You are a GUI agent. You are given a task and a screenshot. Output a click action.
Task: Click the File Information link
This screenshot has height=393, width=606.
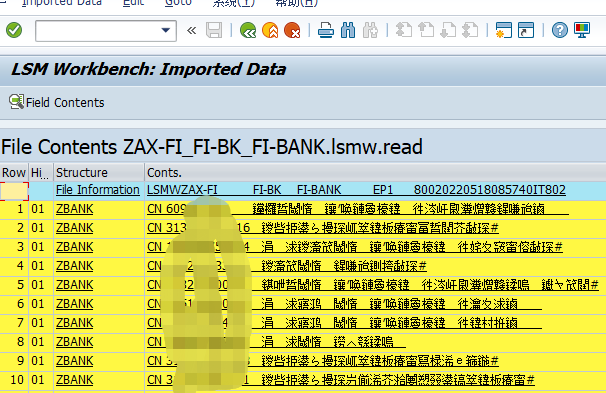pos(97,190)
